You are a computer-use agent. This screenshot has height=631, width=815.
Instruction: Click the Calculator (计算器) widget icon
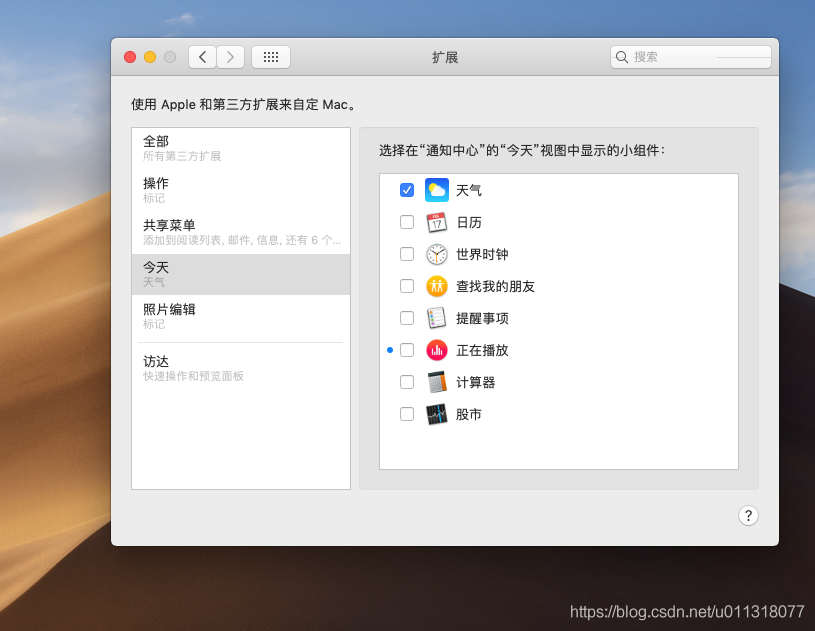point(437,382)
